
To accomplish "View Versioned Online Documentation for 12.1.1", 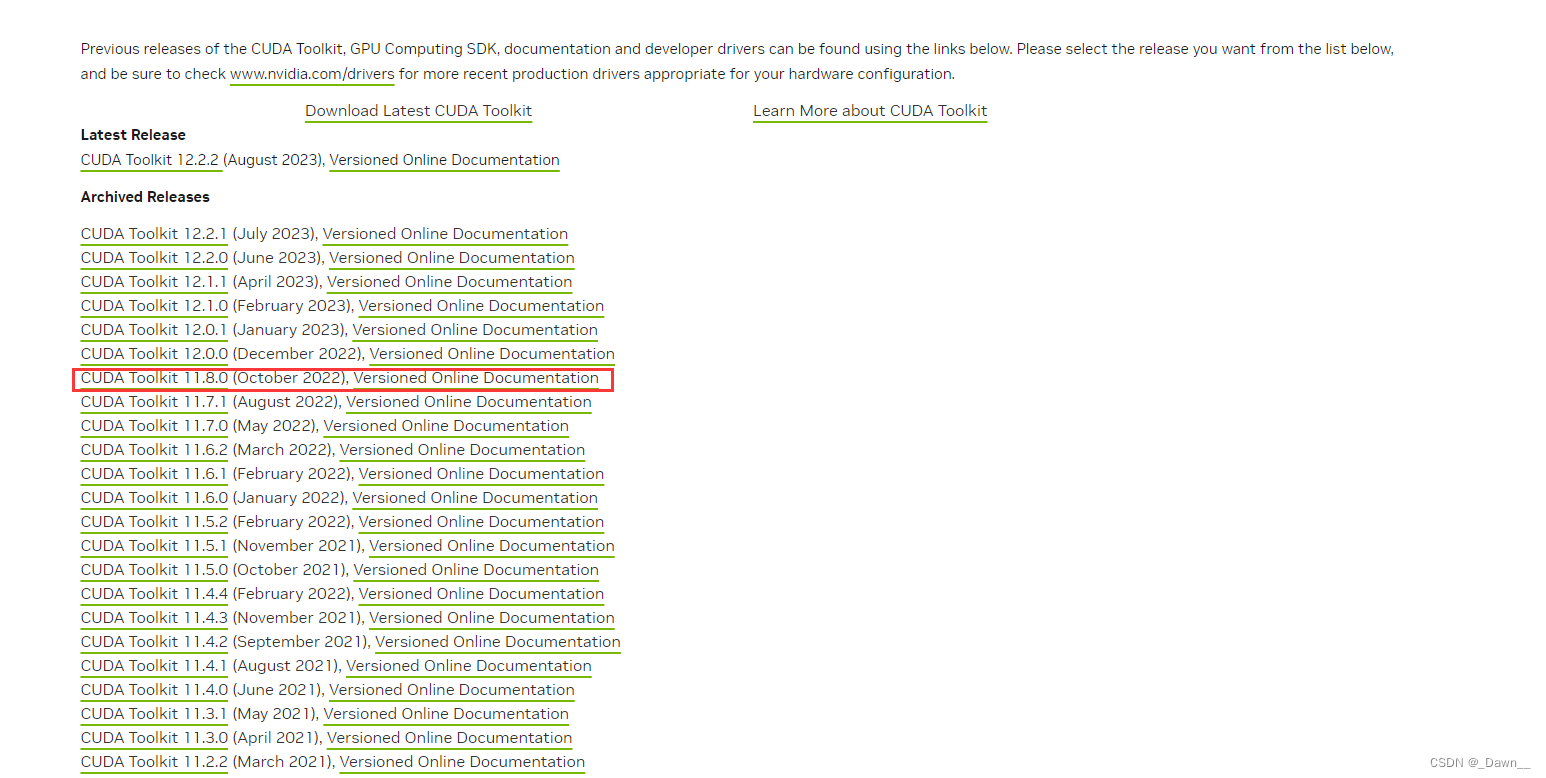I will [x=450, y=282].
